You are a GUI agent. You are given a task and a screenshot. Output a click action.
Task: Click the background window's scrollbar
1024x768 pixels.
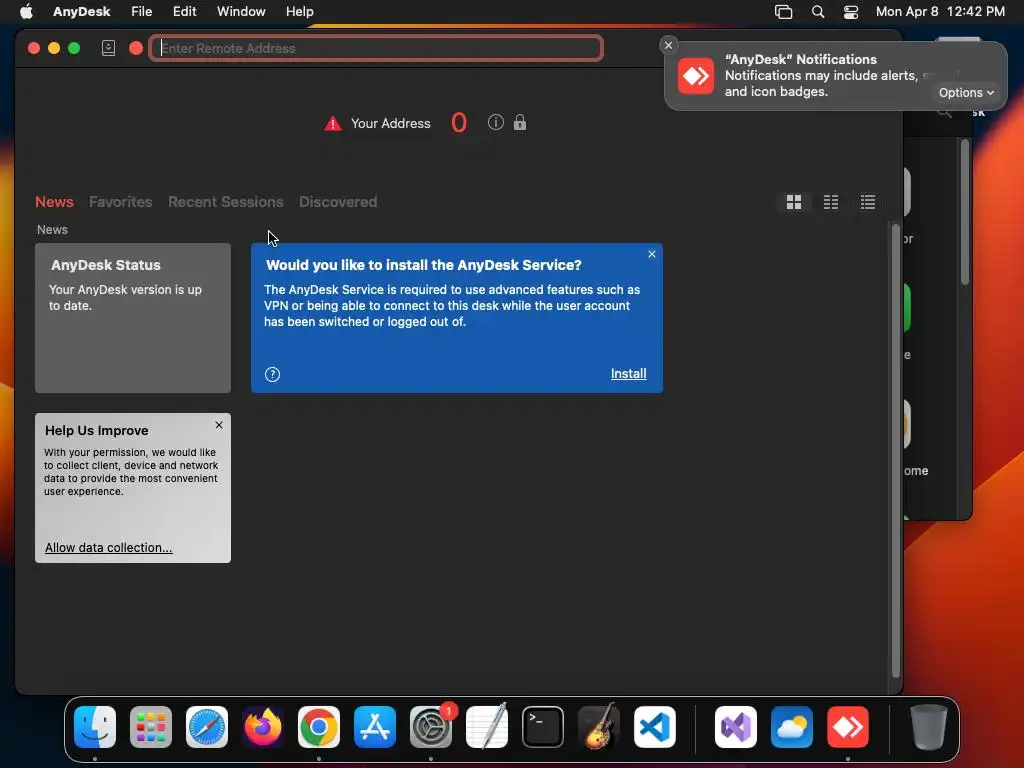tap(965, 212)
